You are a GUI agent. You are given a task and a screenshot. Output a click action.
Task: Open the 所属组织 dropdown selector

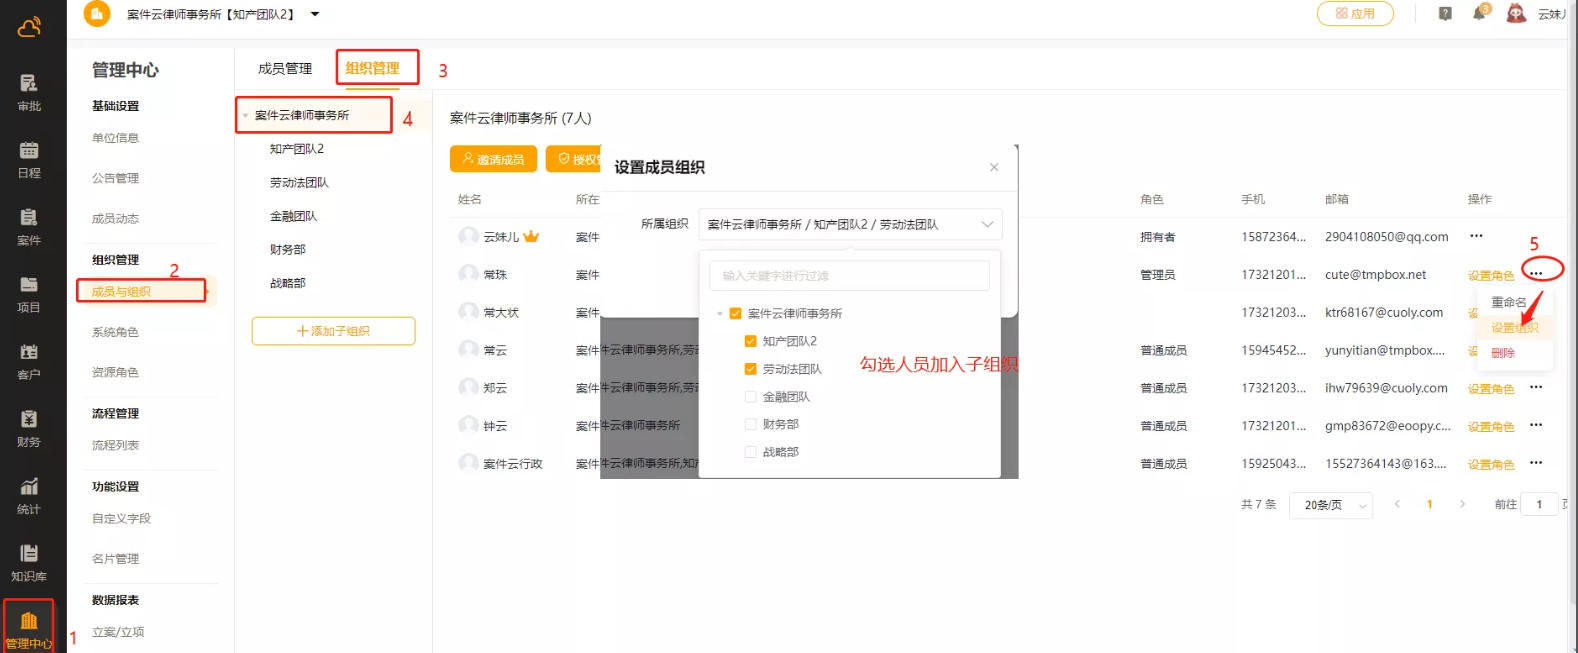tap(849, 225)
